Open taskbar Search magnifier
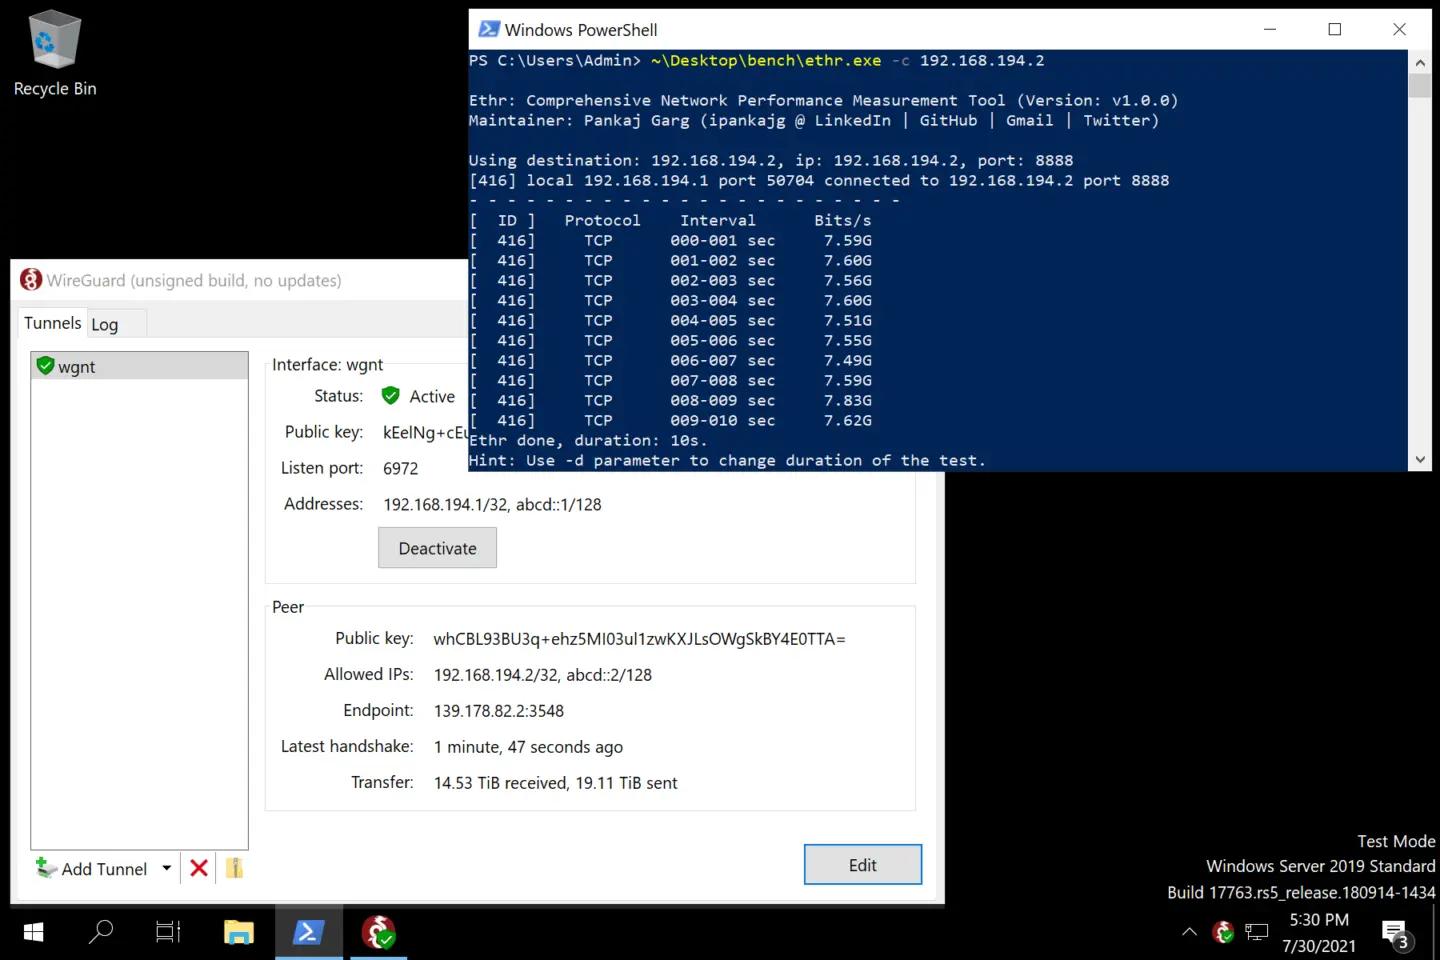1440x960 pixels. 101,932
